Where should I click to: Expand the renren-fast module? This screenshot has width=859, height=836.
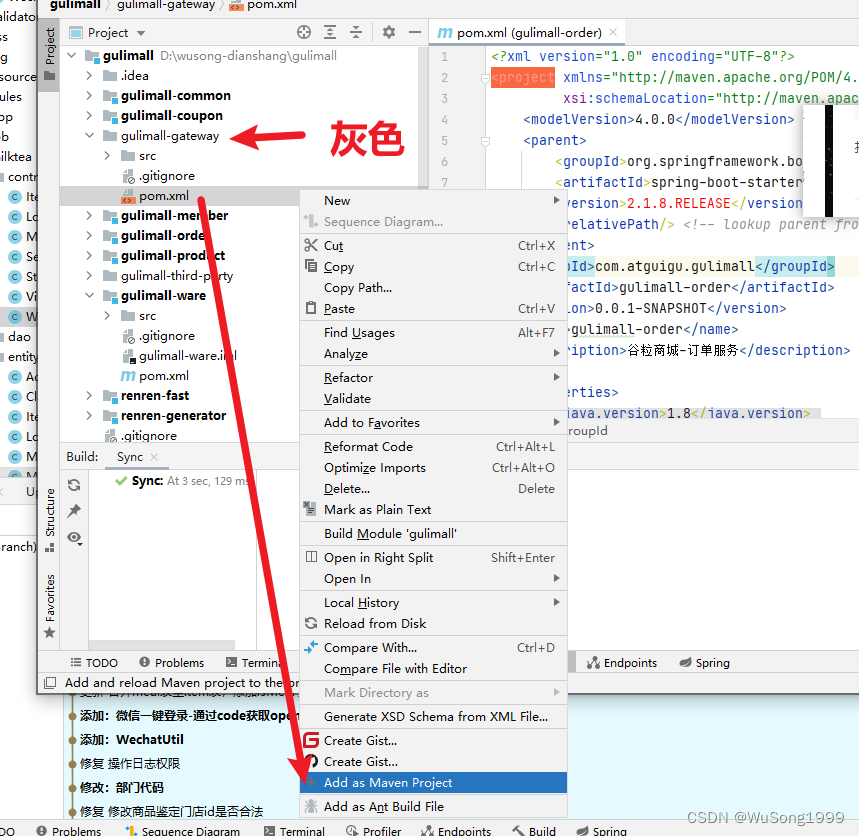pos(89,395)
